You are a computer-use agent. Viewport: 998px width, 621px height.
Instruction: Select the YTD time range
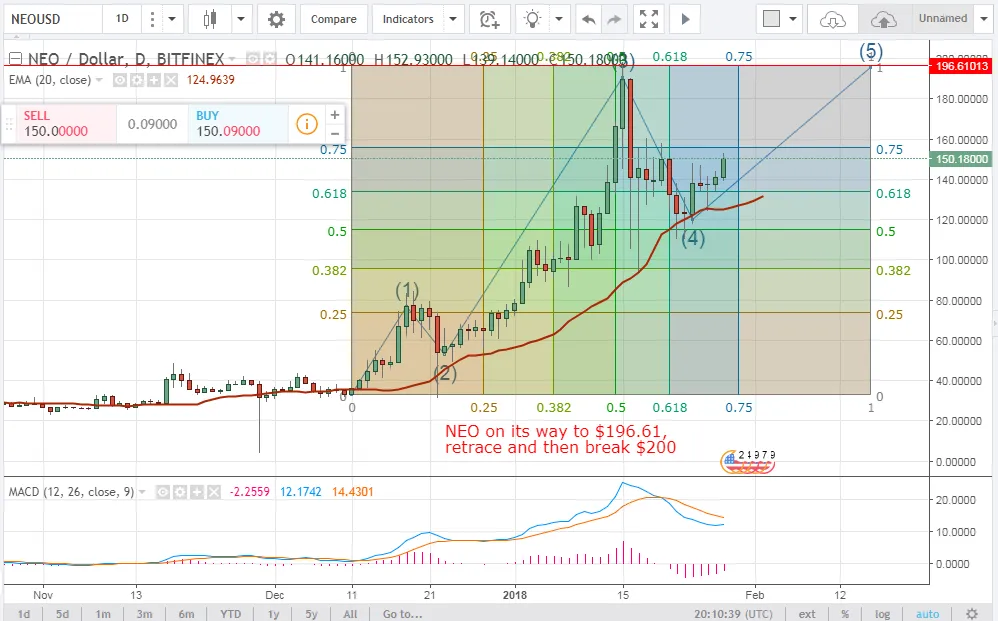pyautogui.click(x=230, y=614)
